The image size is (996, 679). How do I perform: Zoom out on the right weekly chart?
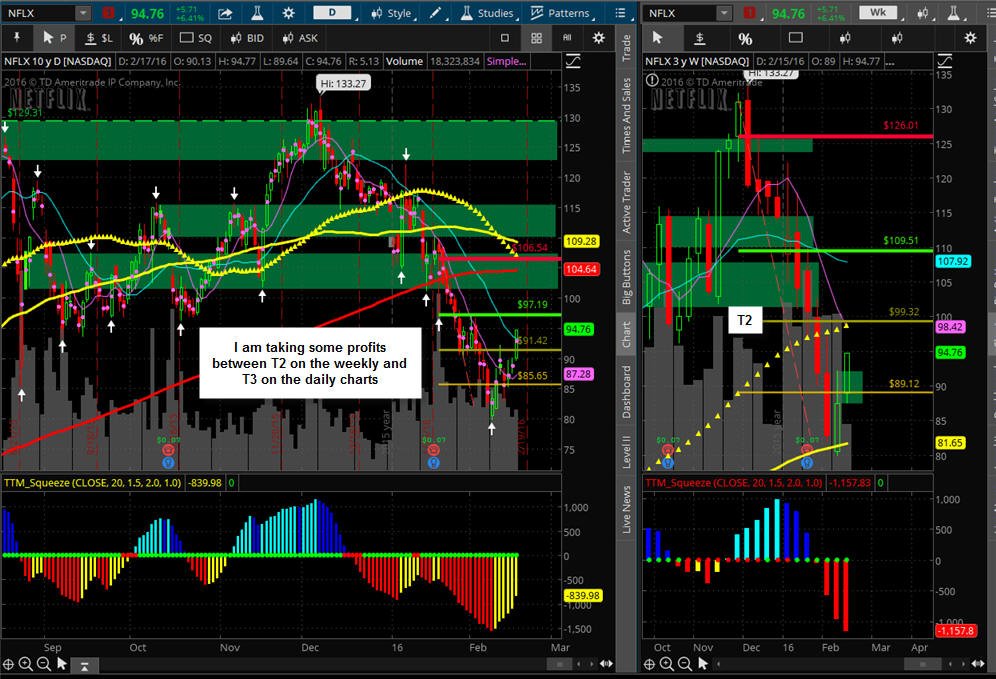click(x=684, y=664)
